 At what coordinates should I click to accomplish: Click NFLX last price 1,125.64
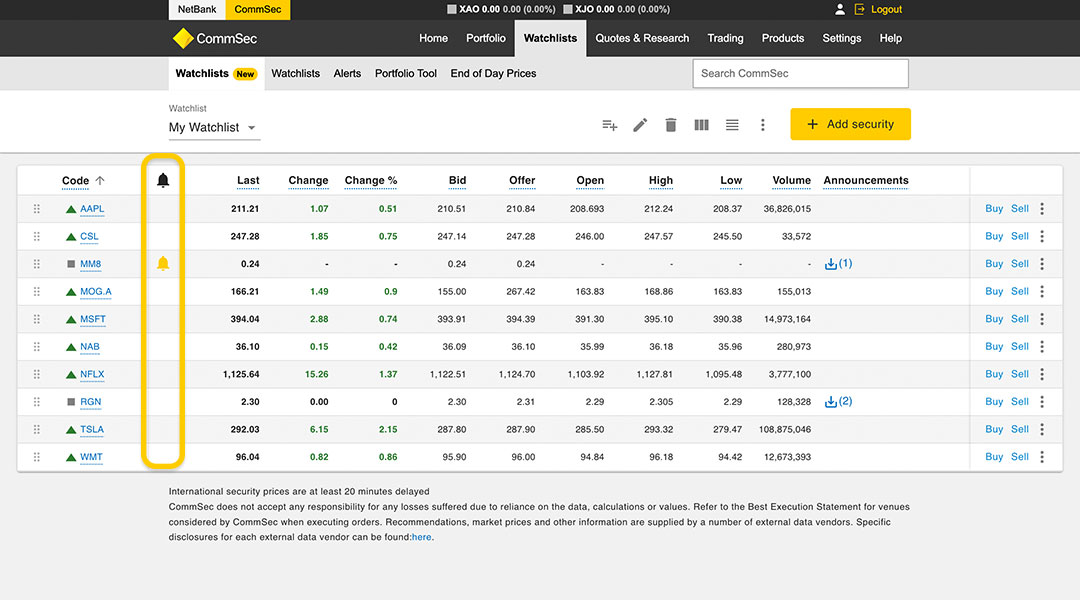coord(241,374)
